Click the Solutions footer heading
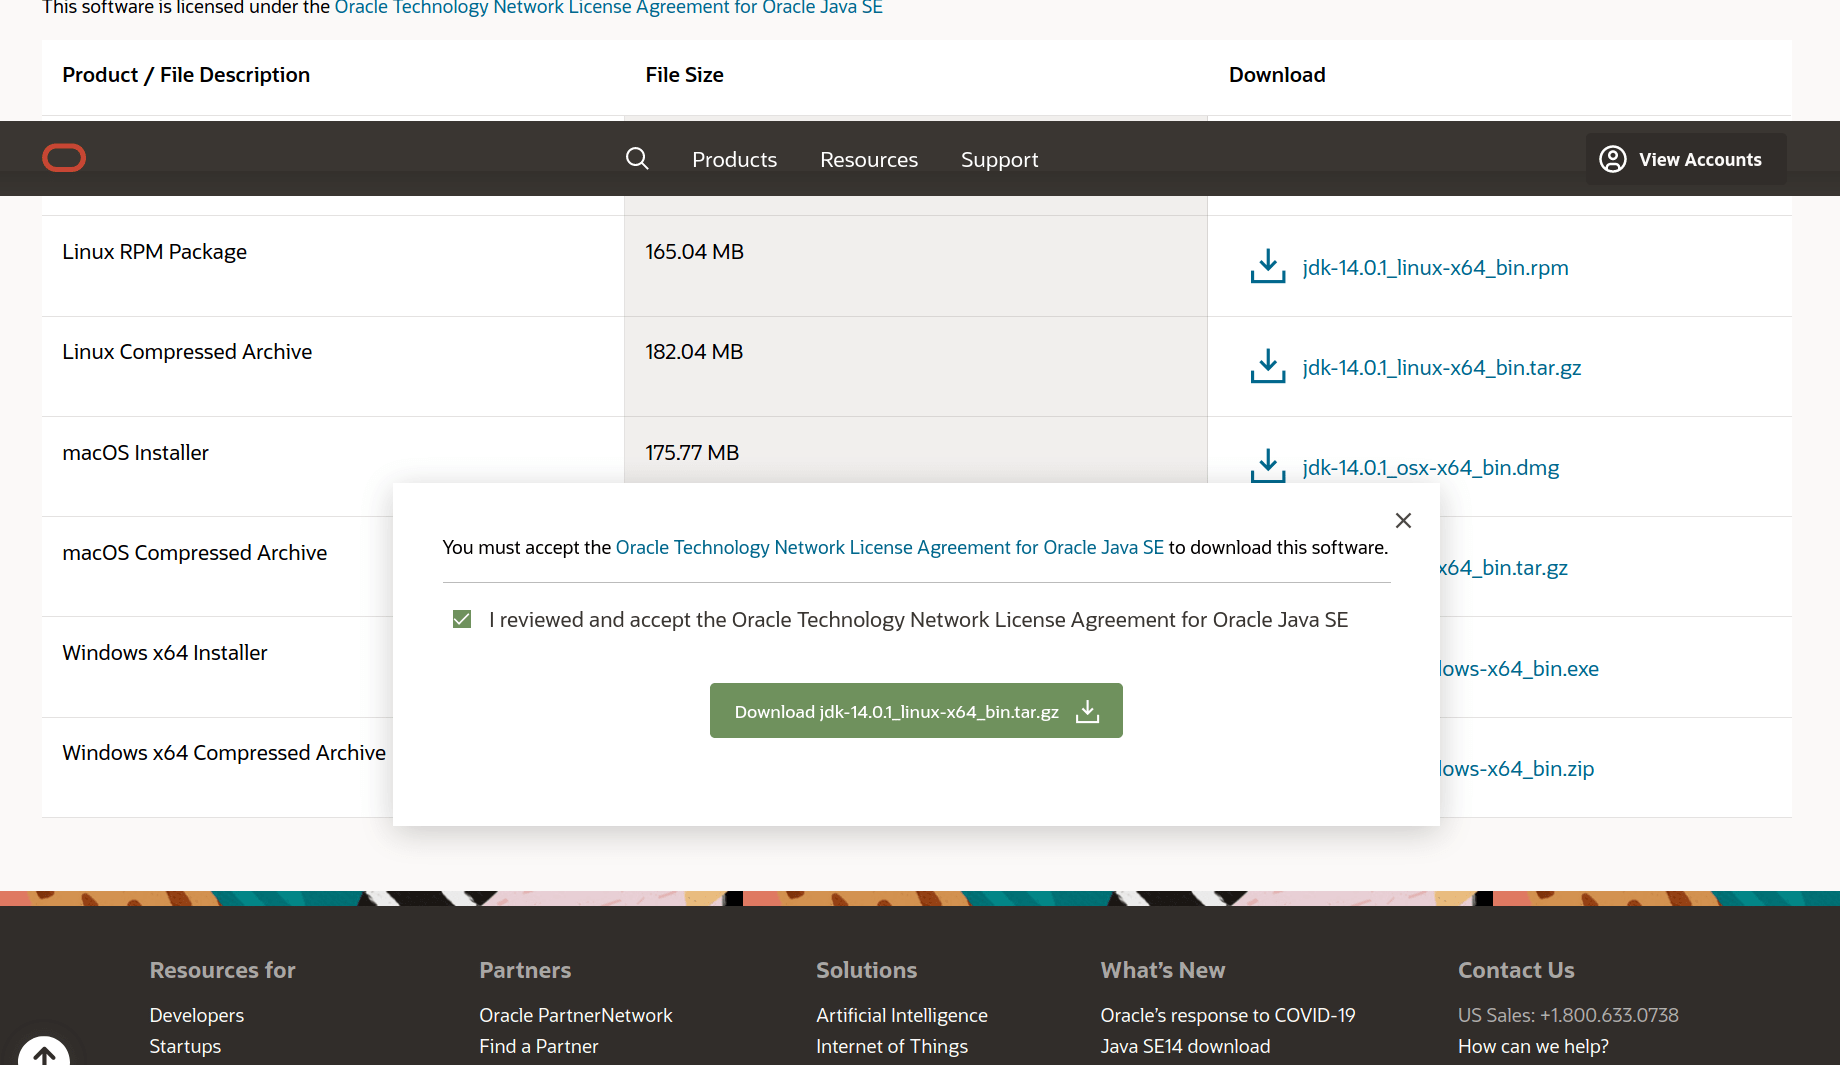This screenshot has height=1065, width=1840. [866, 970]
